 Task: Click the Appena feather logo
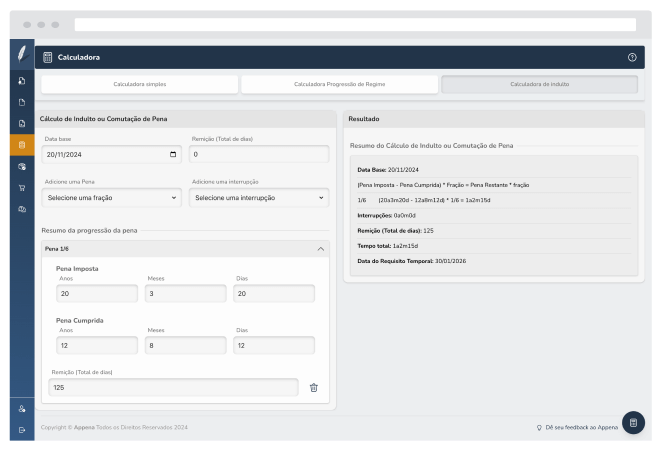(x=21, y=54)
